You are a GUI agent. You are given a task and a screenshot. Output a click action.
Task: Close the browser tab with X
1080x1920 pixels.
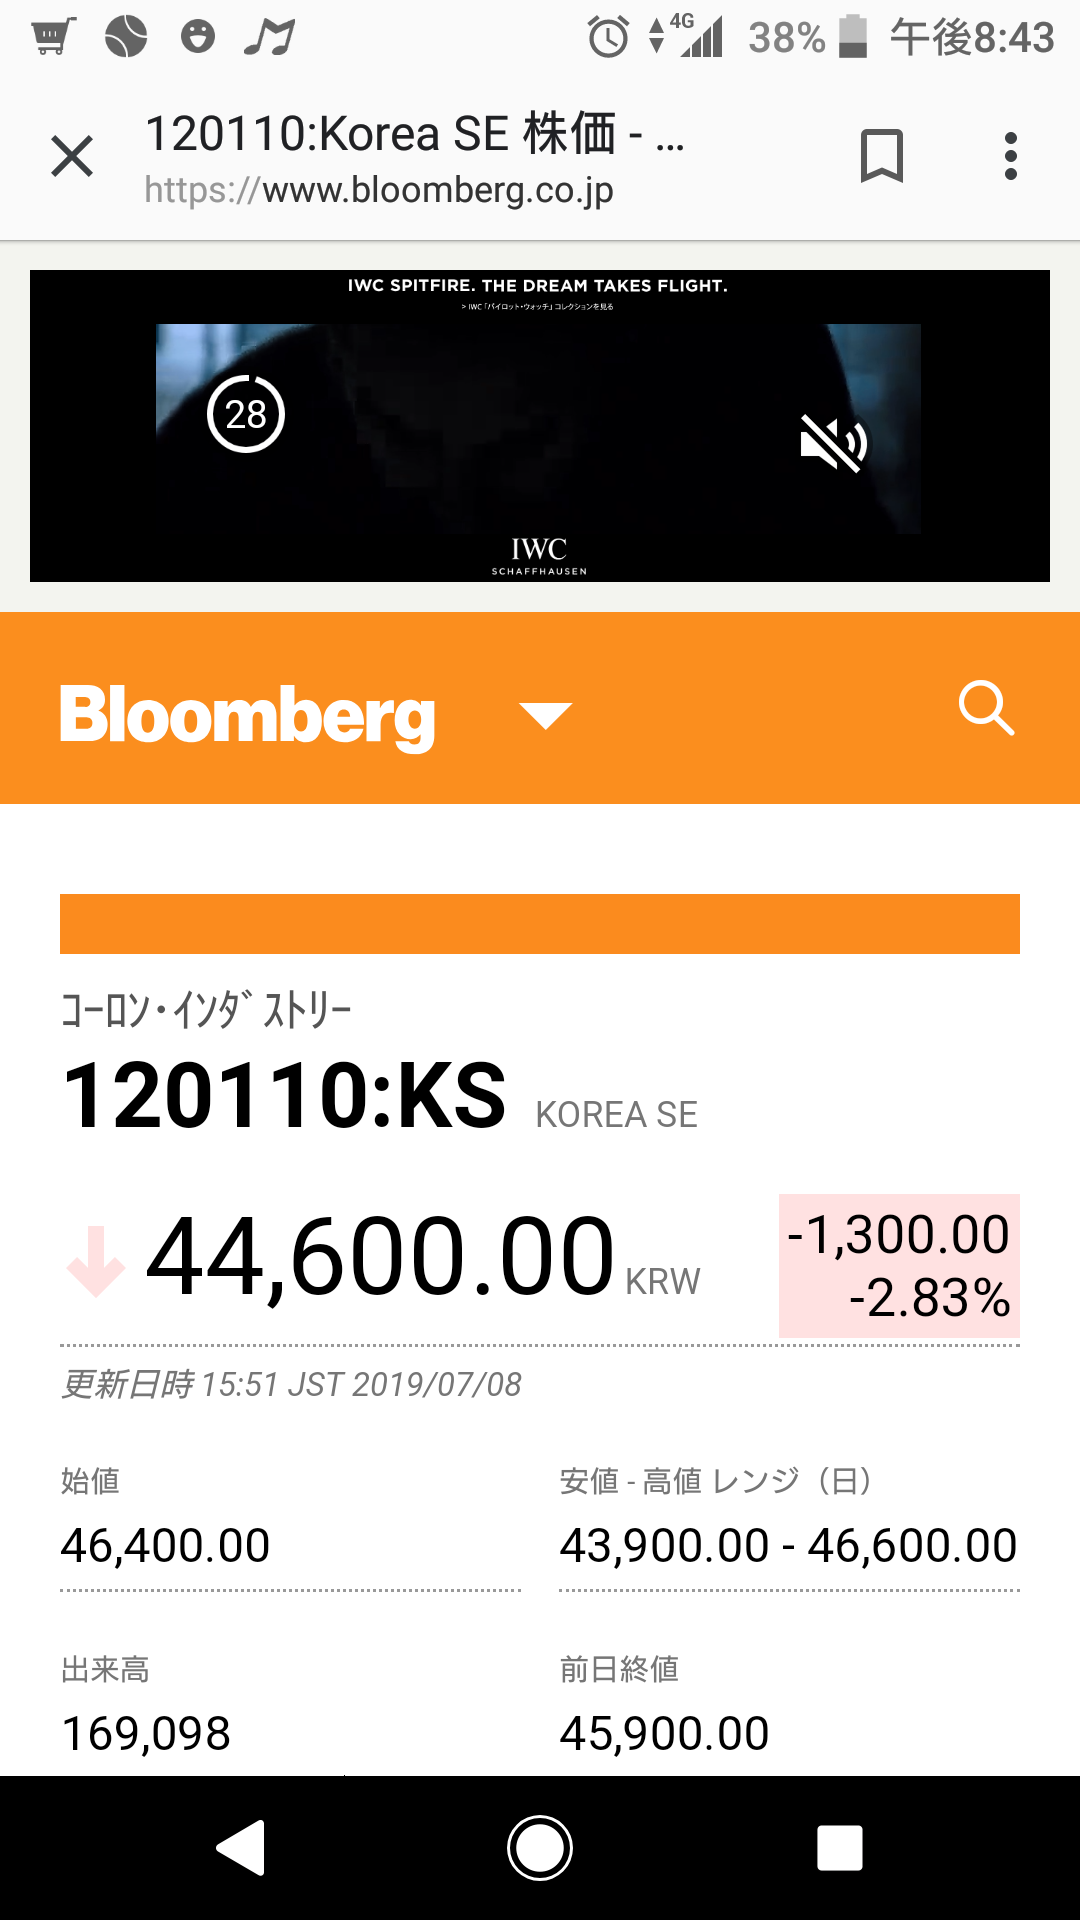tap(72, 157)
